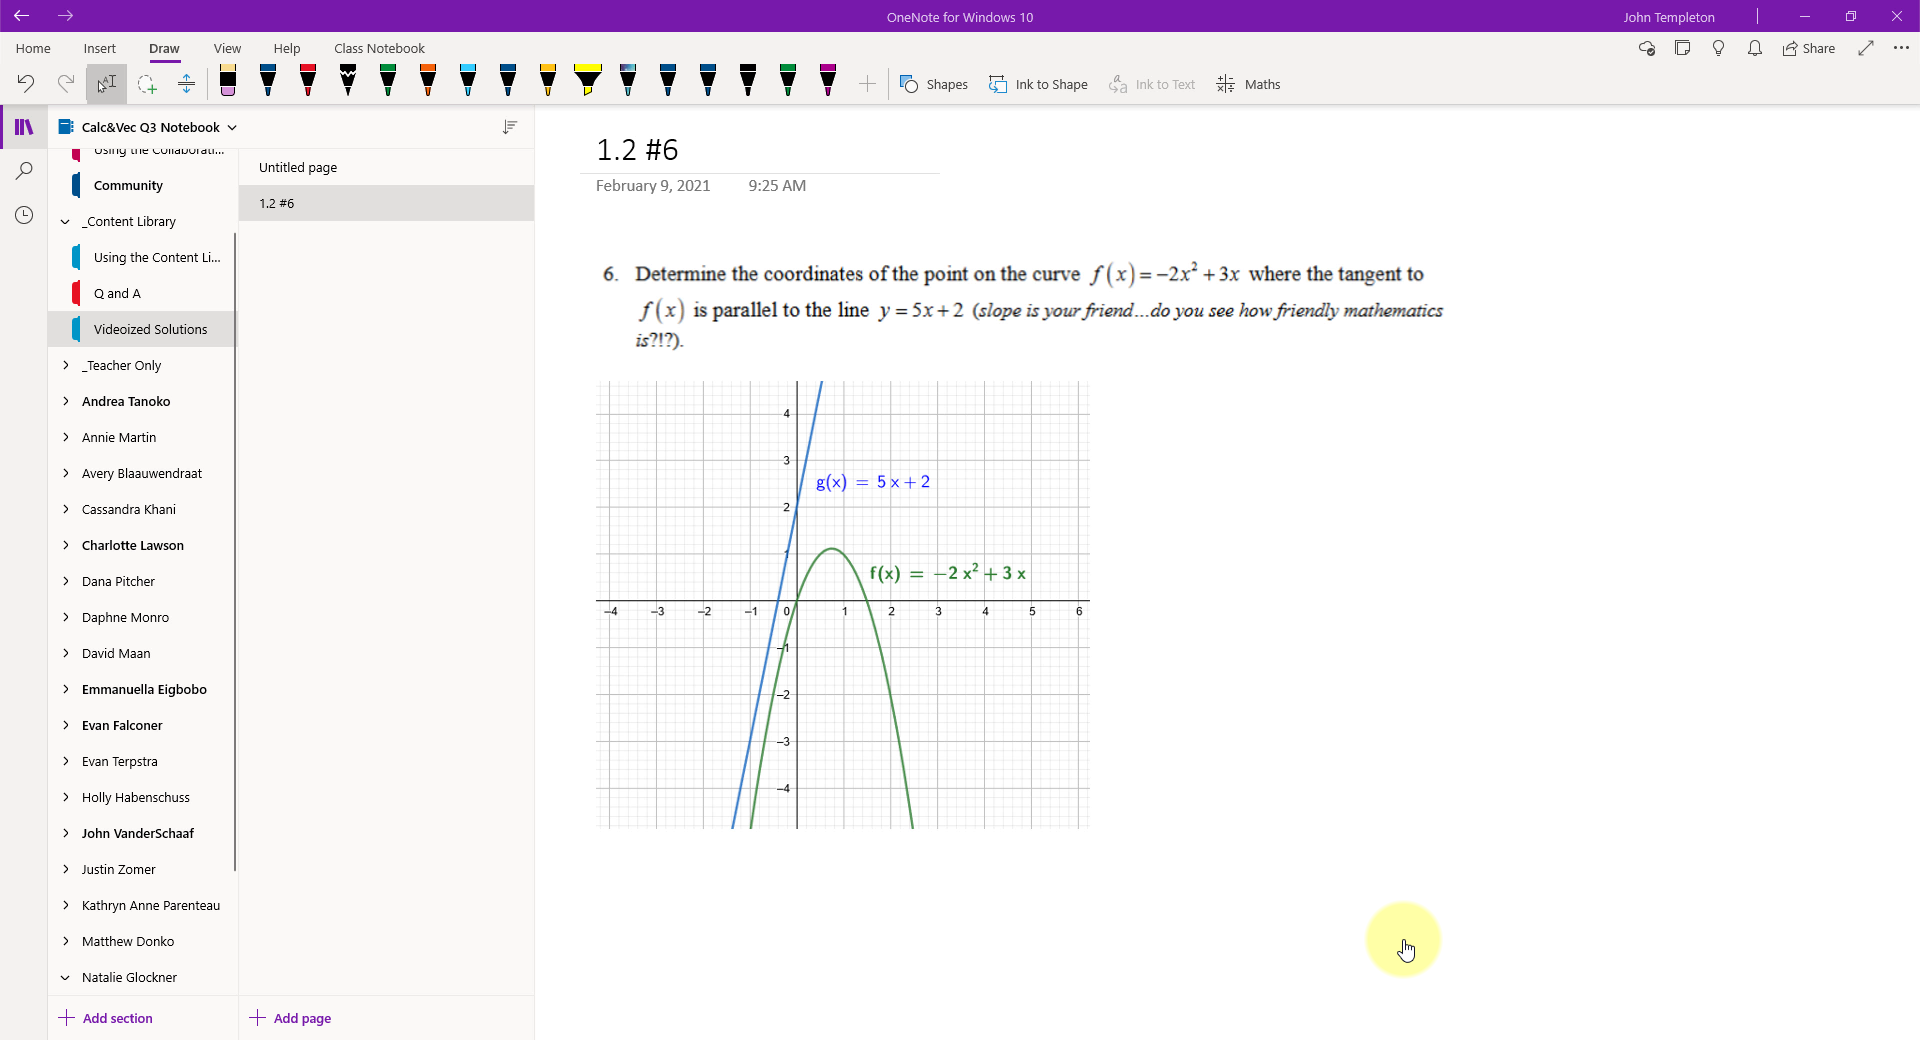Click the Share button
Image resolution: width=1920 pixels, height=1040 pixels.
pos(1809,48)
